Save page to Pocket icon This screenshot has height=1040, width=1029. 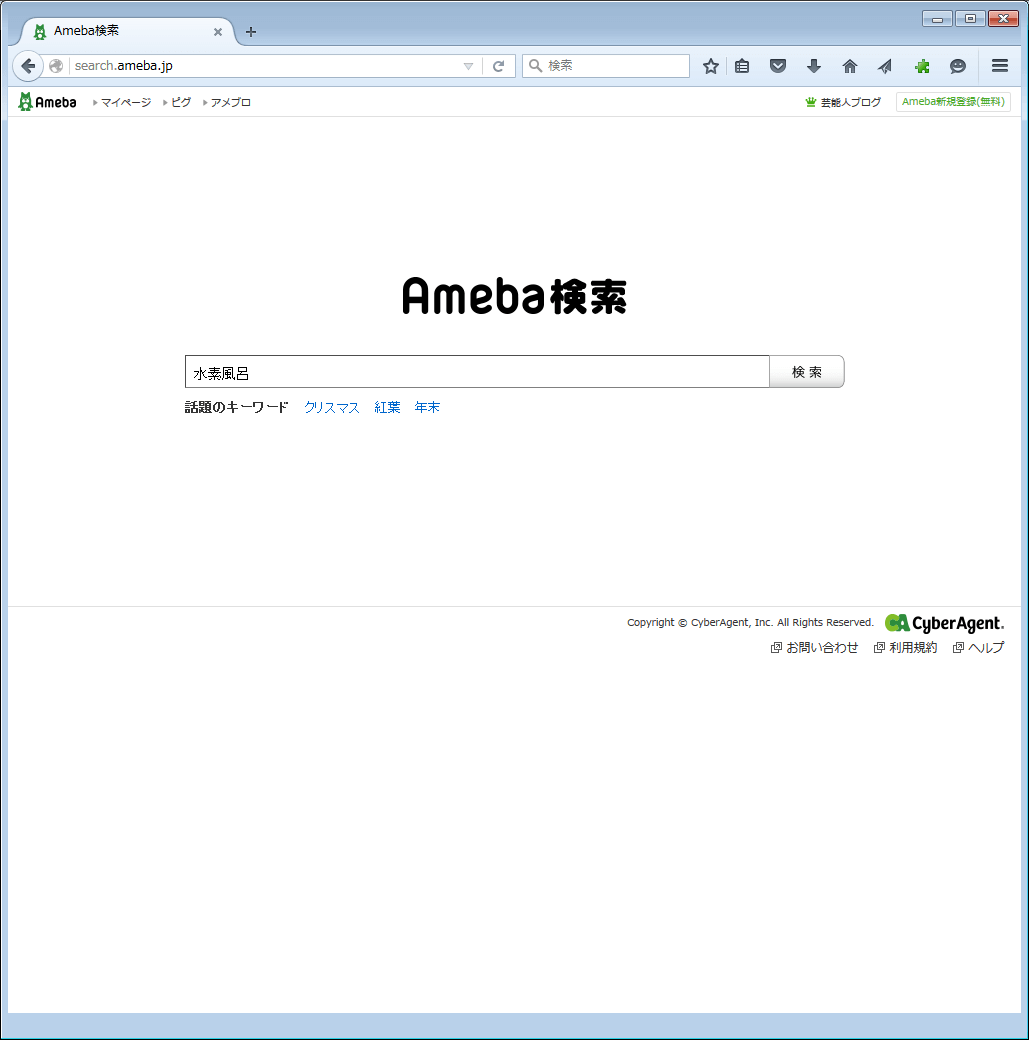pos(778,66)
